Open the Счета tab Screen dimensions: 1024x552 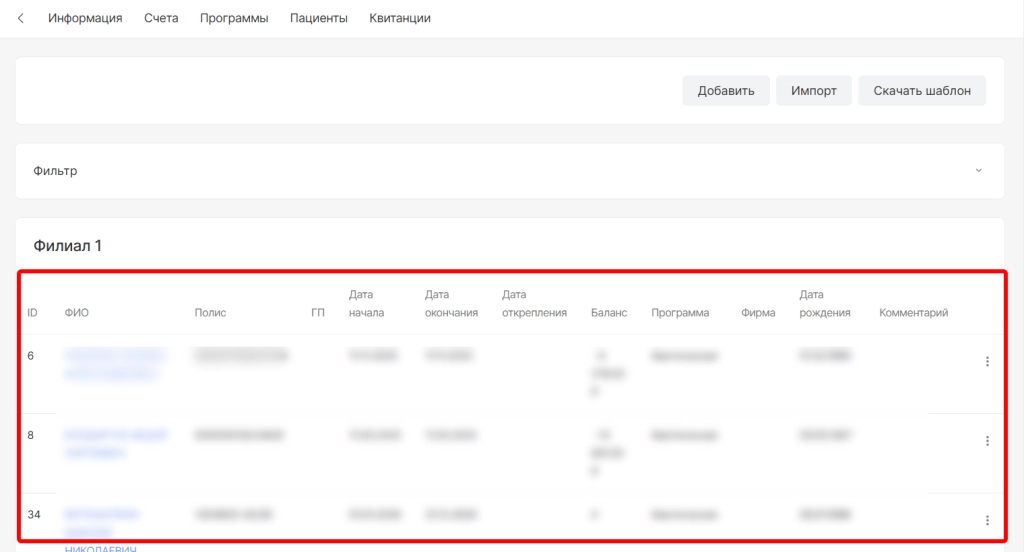tap(161, 18)
